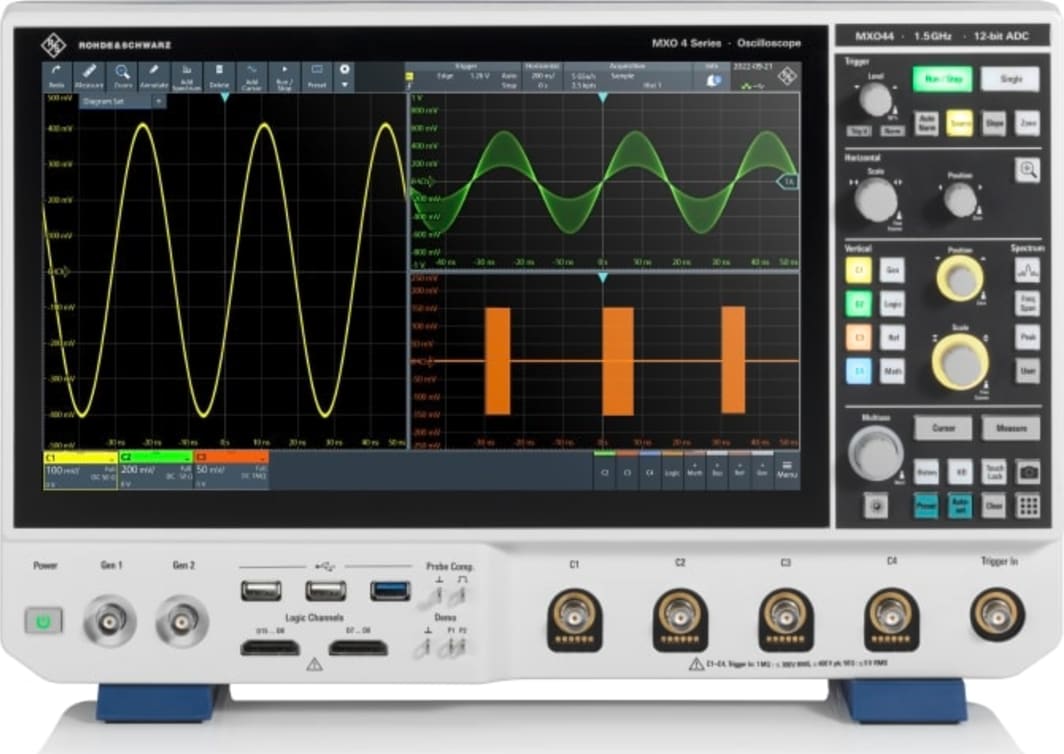
Task: Choose the Annotate pencil tool
Action: 154,76
